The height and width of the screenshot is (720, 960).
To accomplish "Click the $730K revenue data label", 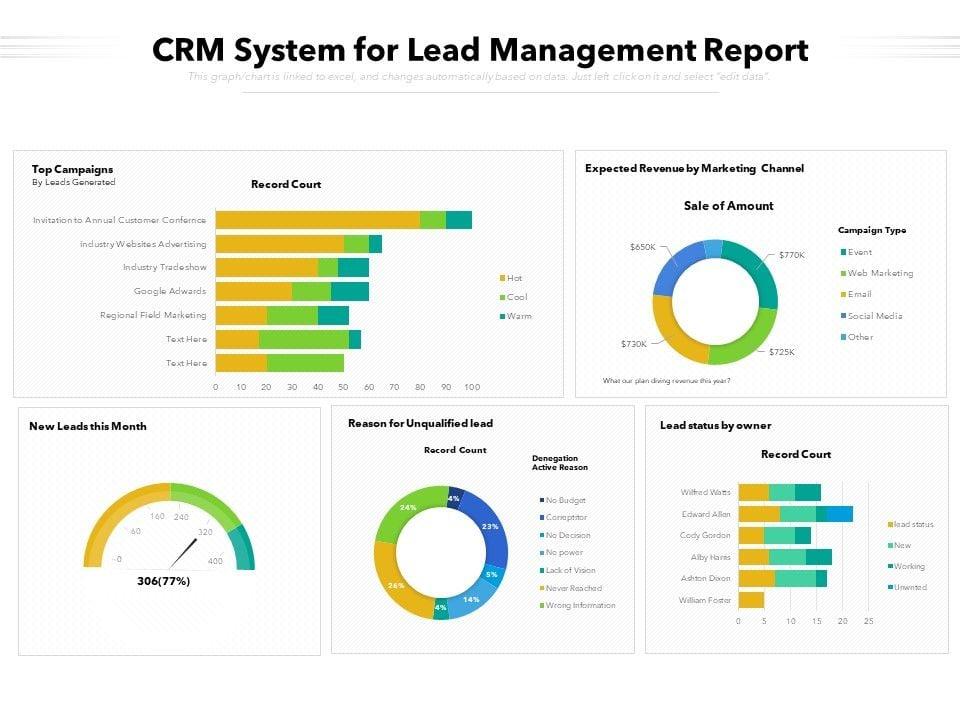I will pos(634,344).
